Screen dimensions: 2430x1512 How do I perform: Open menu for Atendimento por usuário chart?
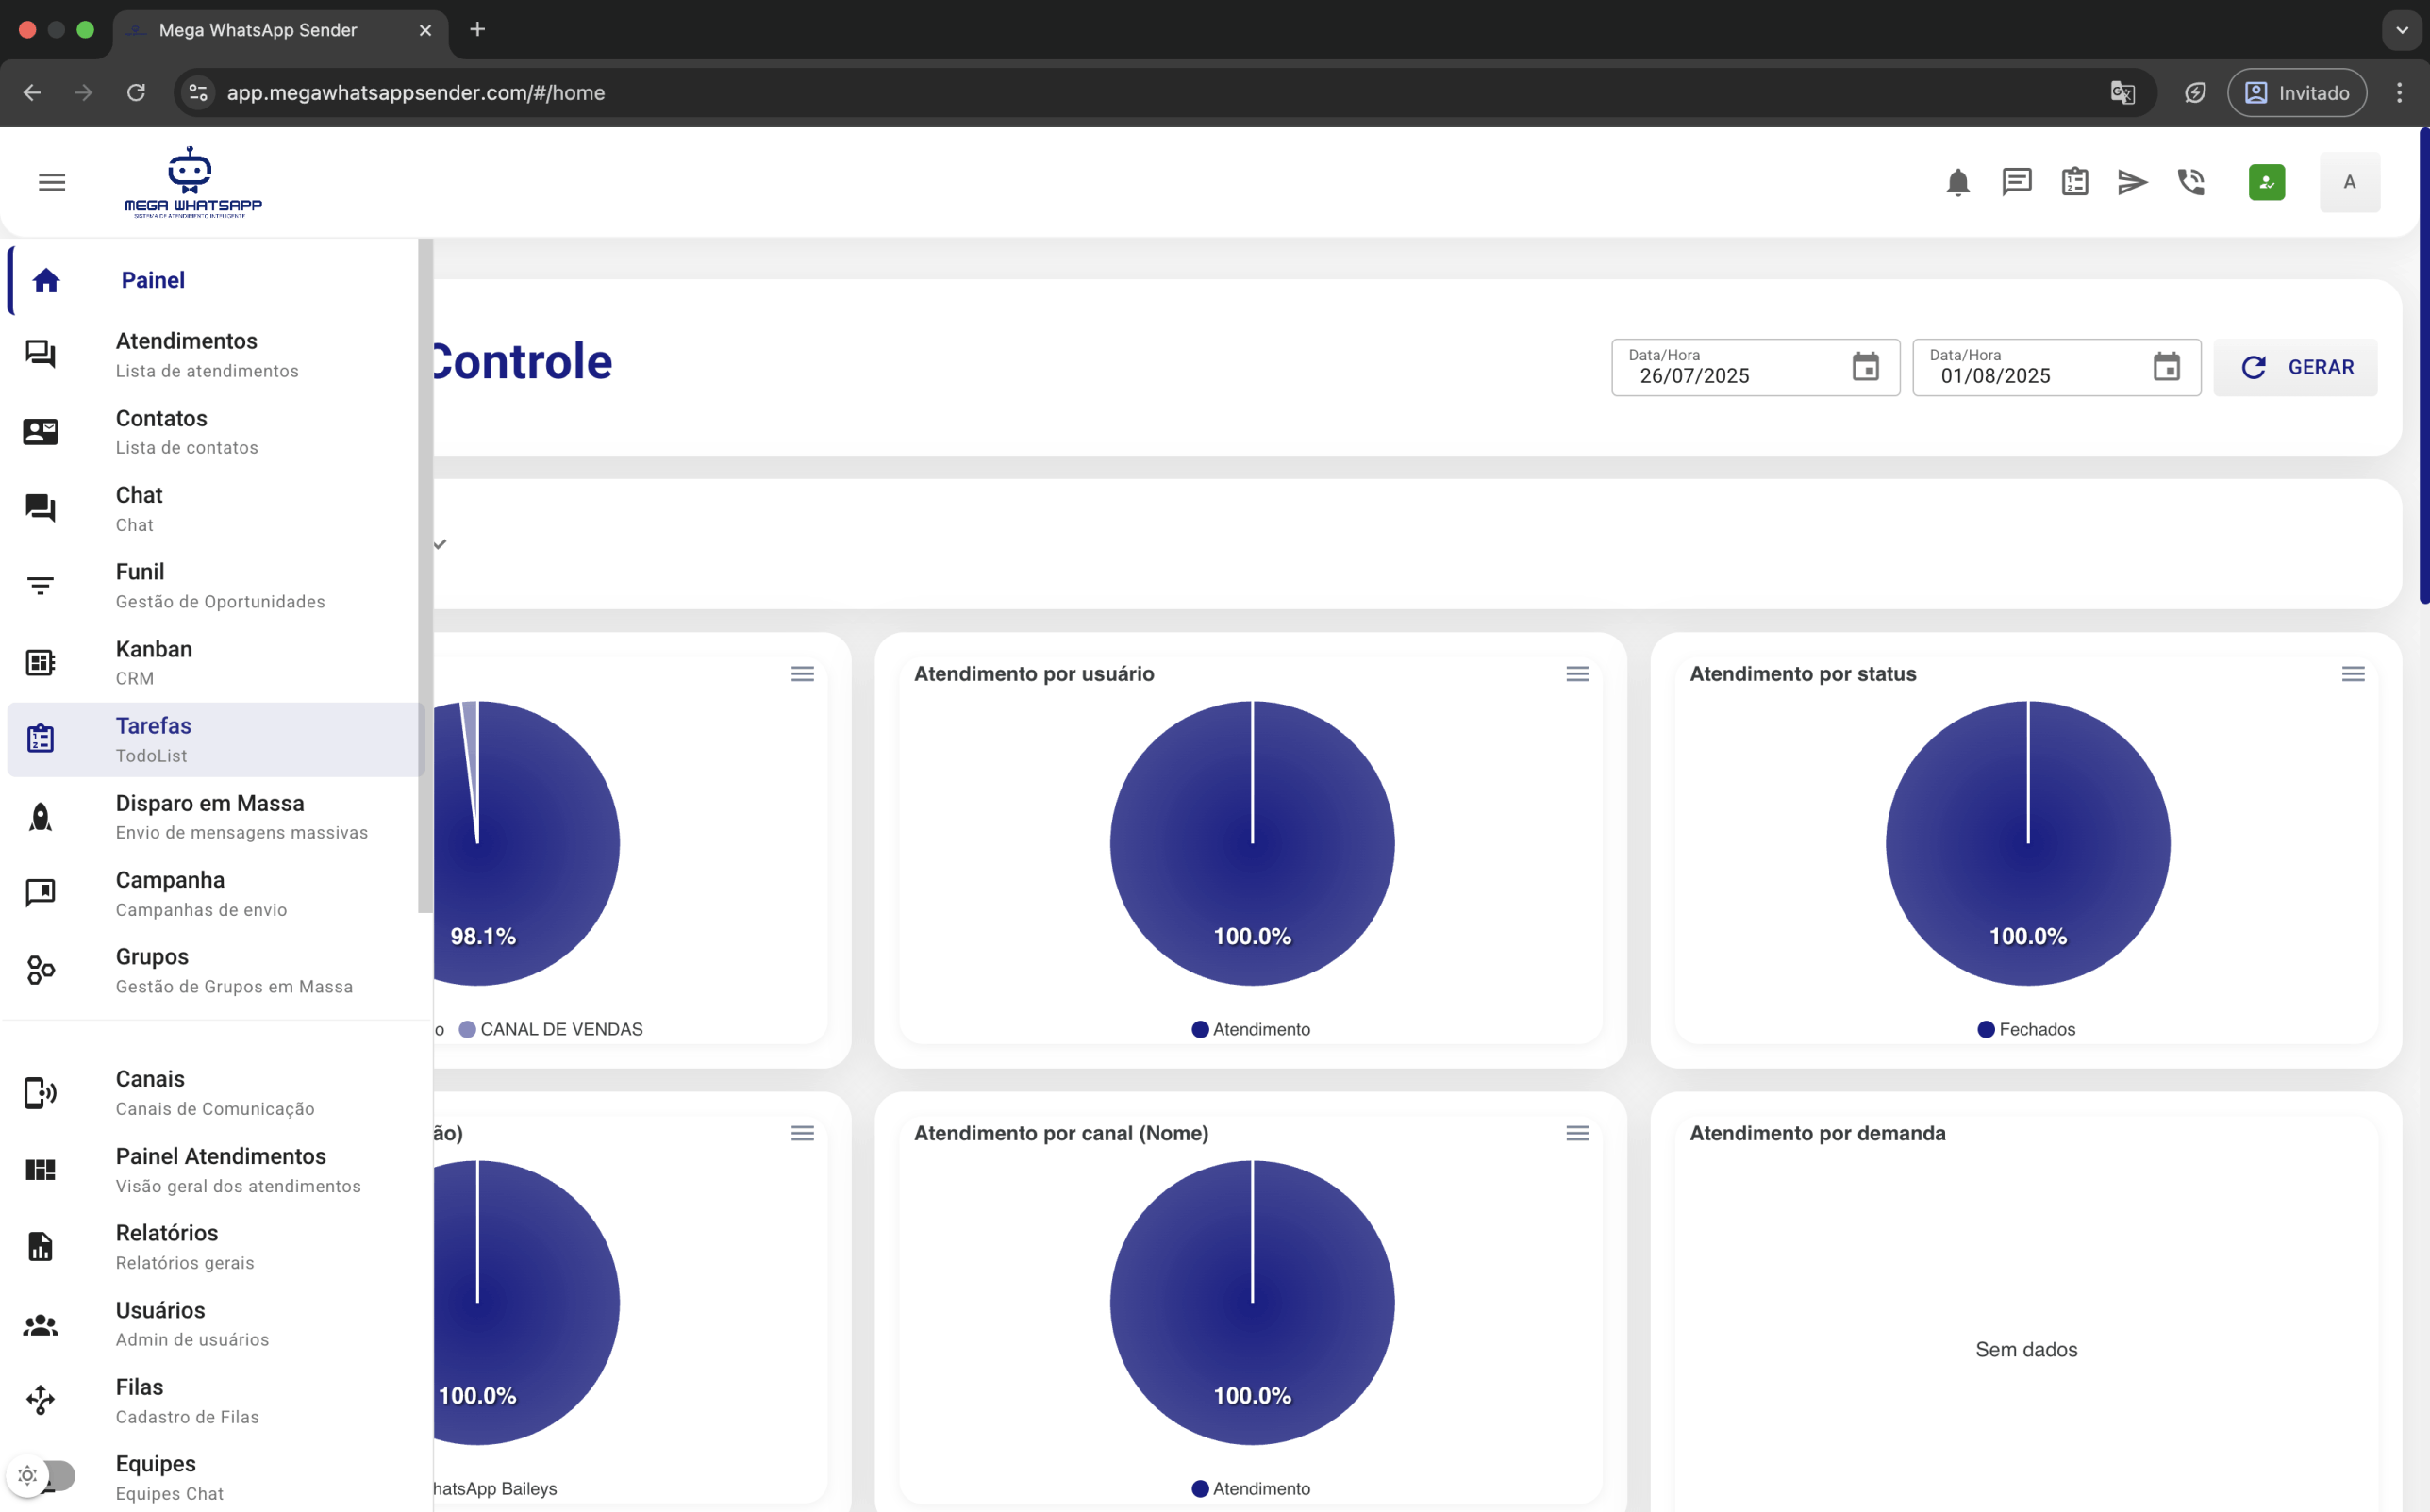tap(1577, 674)
